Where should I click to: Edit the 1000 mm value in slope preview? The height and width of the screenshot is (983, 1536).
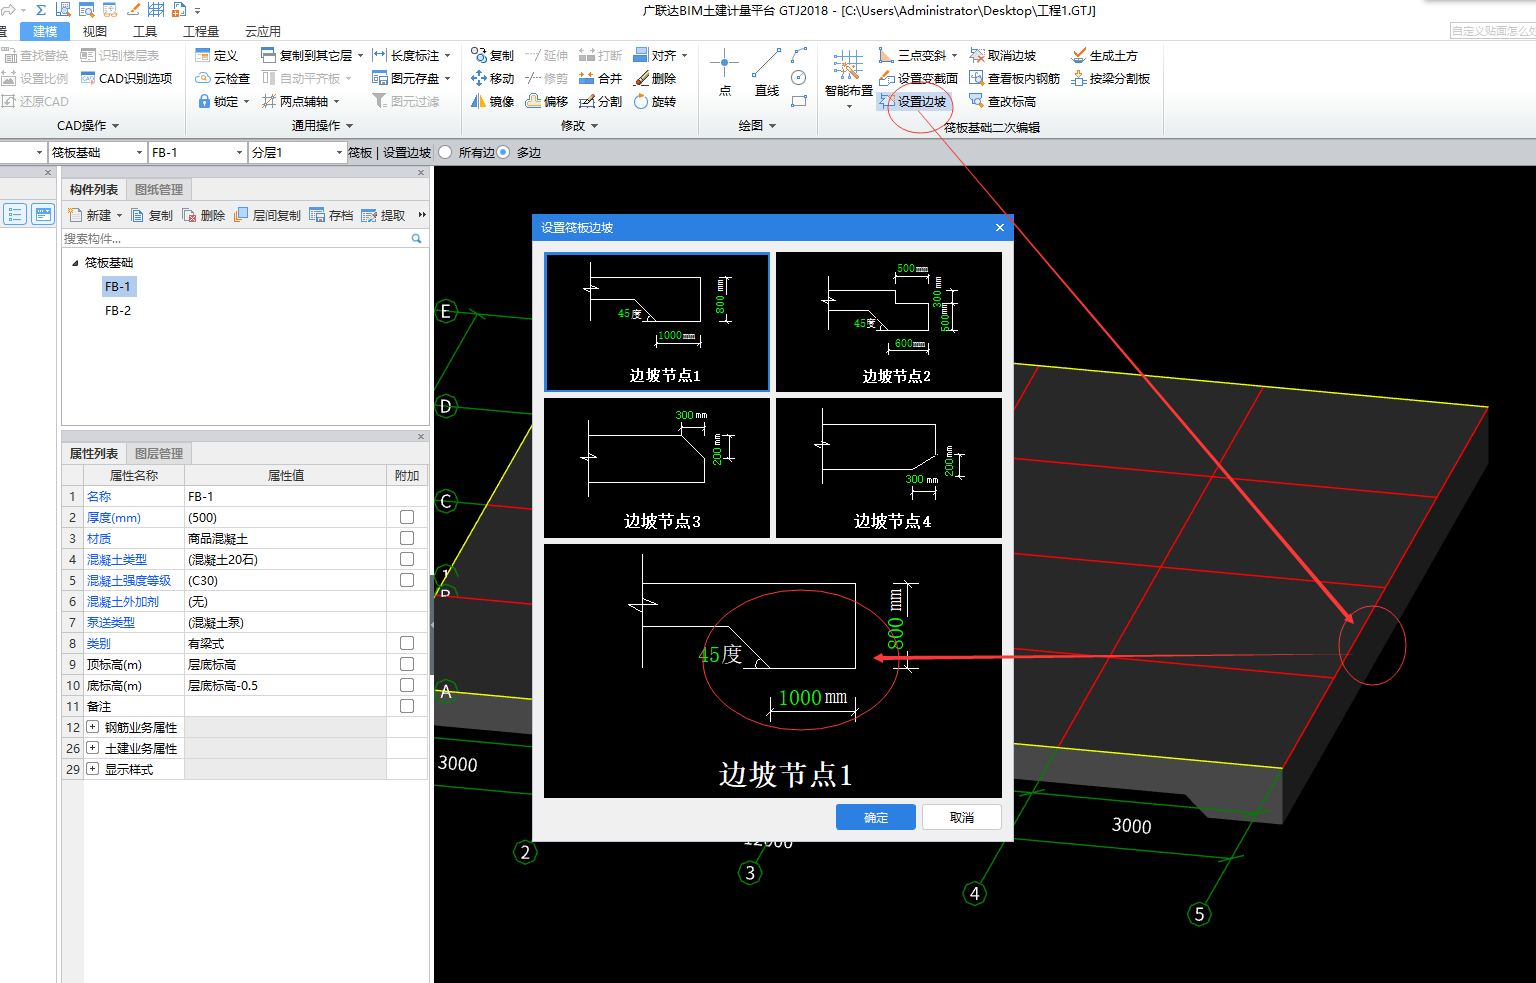[x=812, y=697]
